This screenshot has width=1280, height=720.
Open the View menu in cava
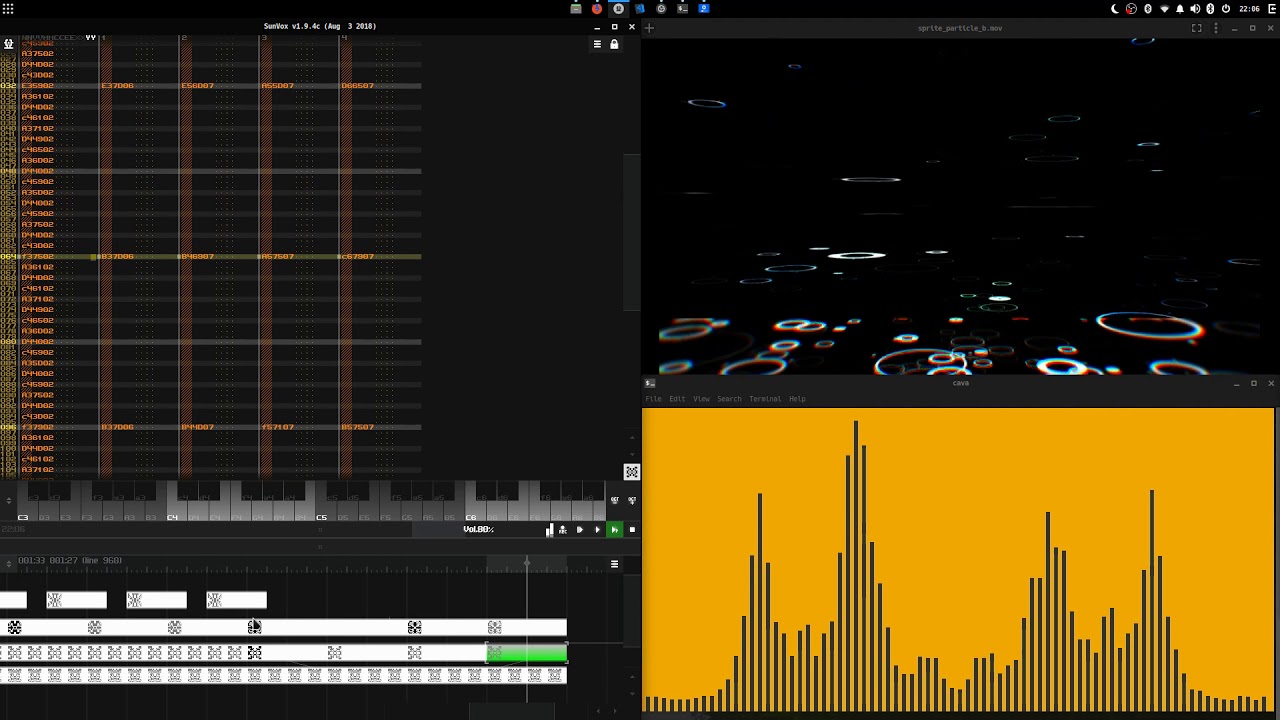coord(701,399)
